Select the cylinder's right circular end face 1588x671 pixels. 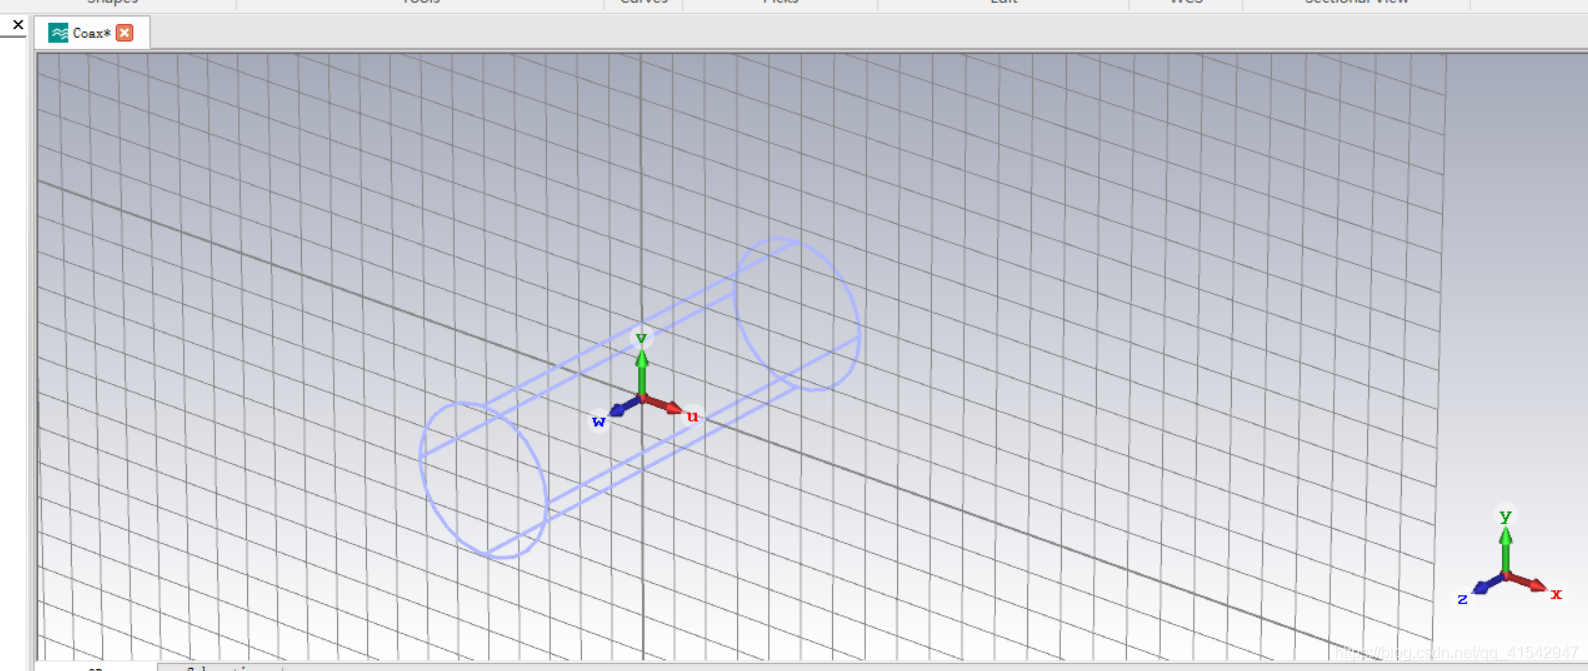(798, 314)
